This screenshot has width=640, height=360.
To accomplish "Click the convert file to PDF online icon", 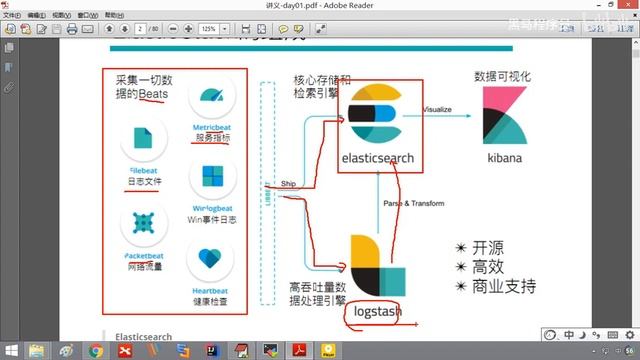I will pos(10,29).
